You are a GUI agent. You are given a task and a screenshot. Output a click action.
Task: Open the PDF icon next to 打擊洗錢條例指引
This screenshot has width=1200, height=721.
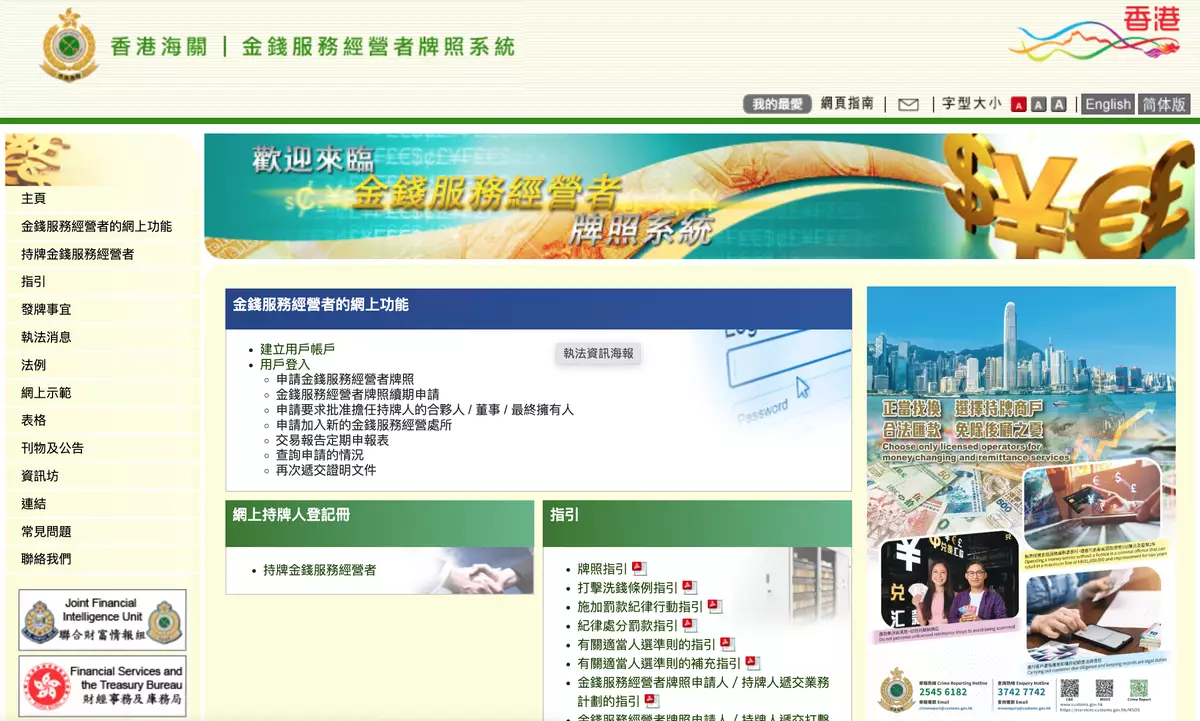click(689, 588)
